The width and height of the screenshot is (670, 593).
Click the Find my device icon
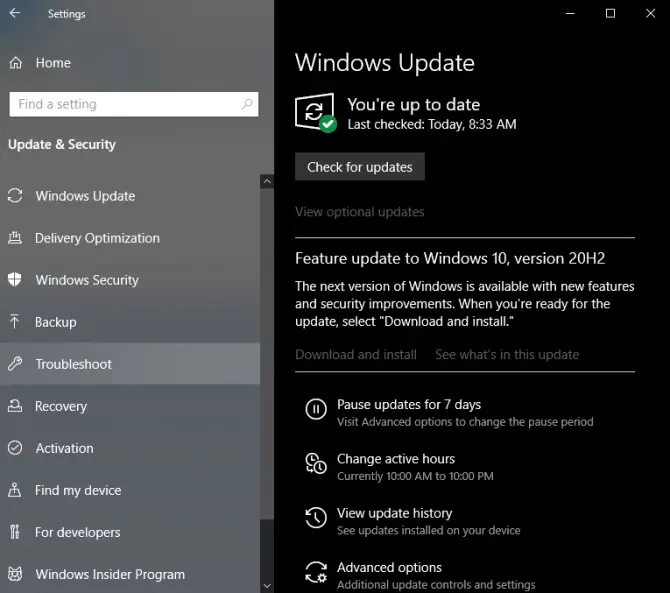click(x=15, y=490)
